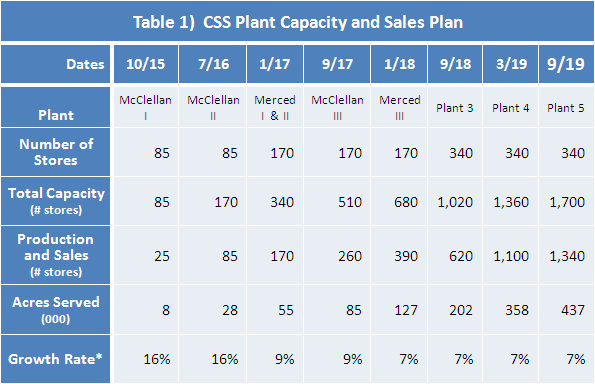This screenshot has height=384, width=595.
Task: Click the 510 total capacity value
Action: pyautogui.click(x=350, y=202)
